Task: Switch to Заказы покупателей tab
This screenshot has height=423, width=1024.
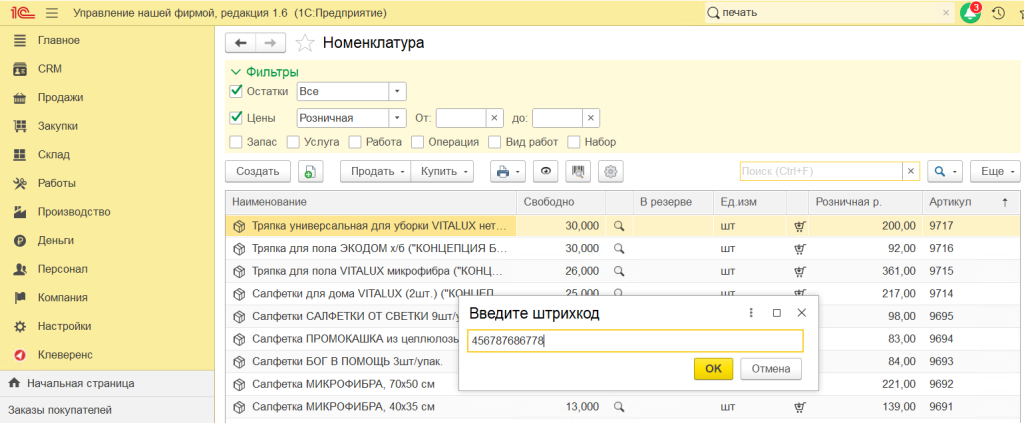Action: click(107, 411)
